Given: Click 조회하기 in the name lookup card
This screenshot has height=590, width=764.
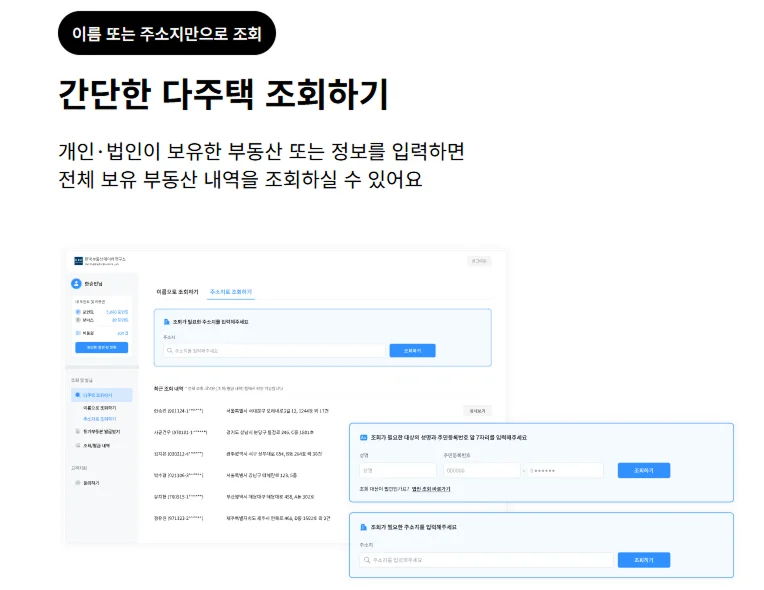Looking at the screenshot, I should (644, 471).
